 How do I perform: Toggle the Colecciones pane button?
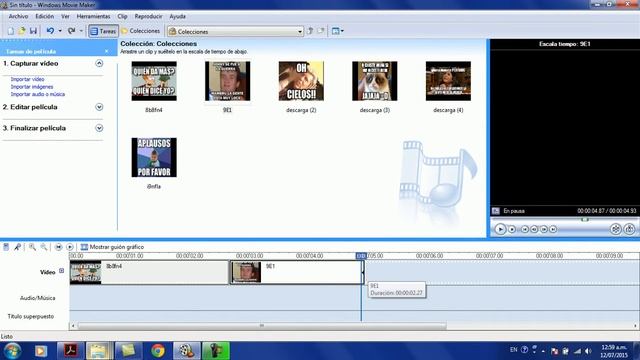141,31
